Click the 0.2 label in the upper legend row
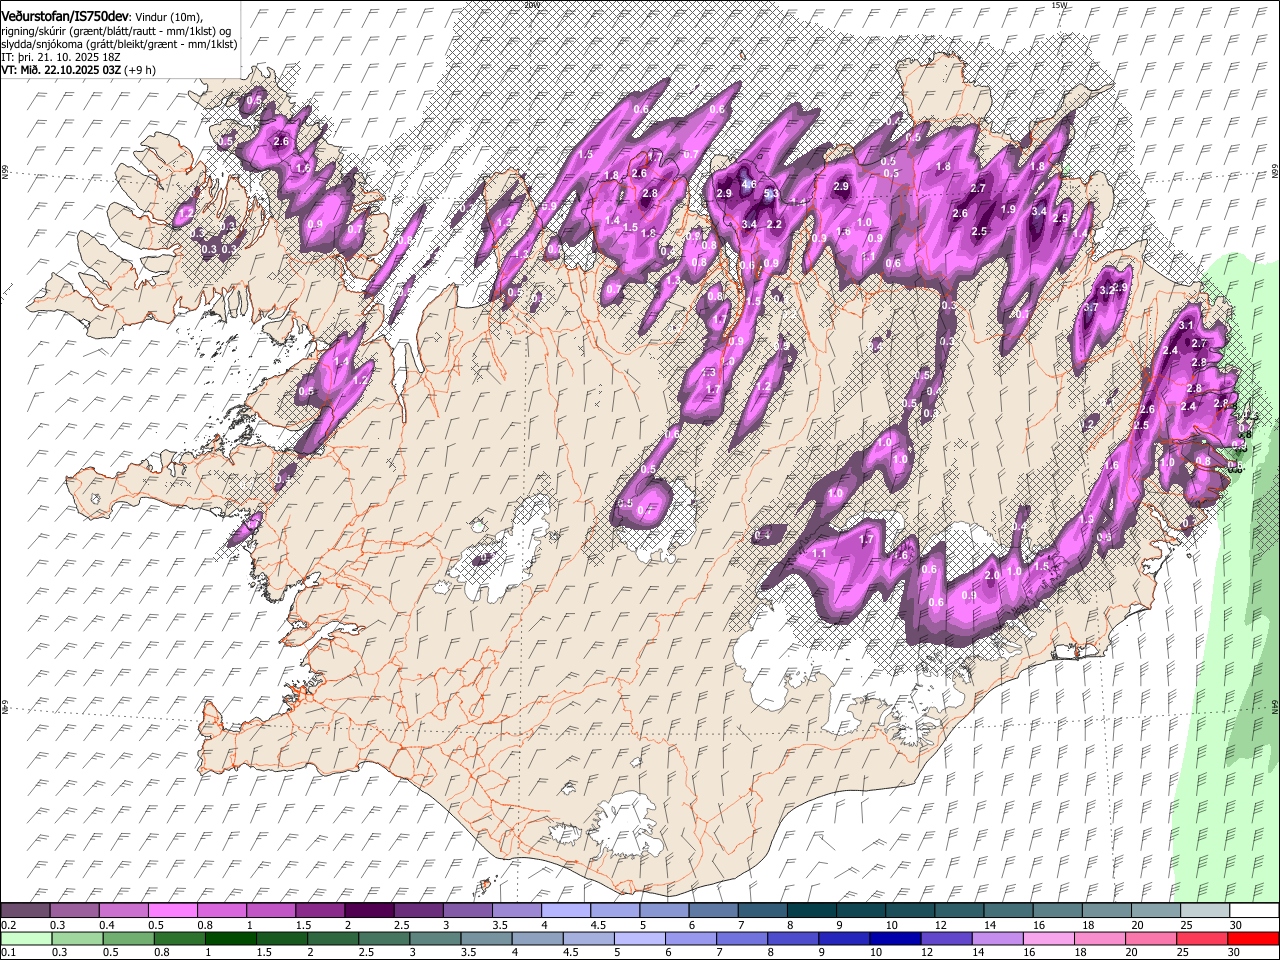Screen dimensions: 1280x960 [x=8, y=925]
